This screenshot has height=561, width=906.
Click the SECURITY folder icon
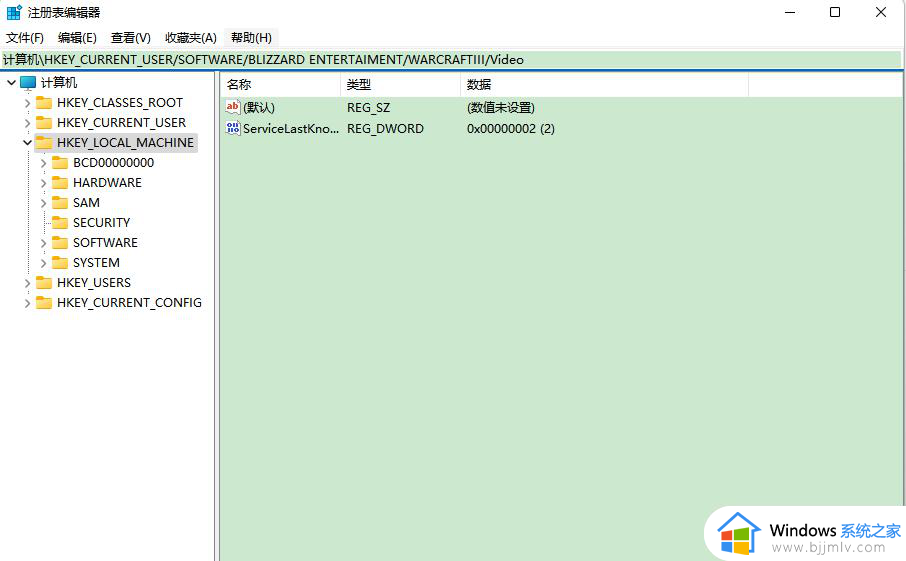[x=60, y=223]
